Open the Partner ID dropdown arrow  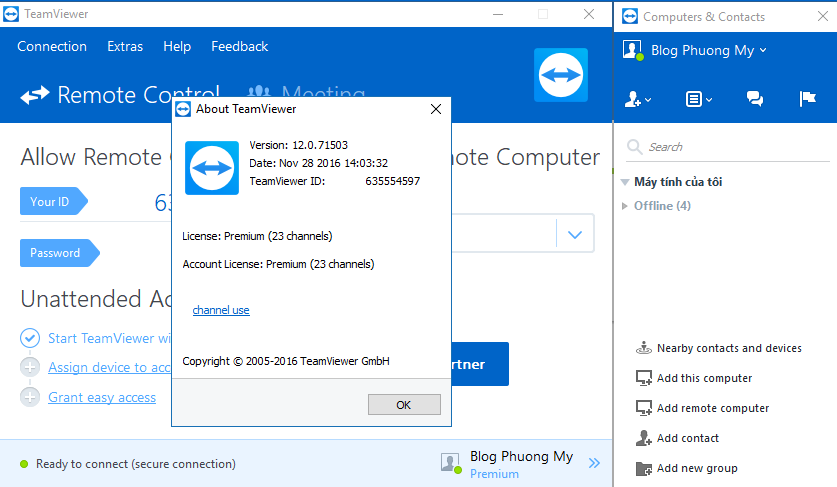pos(575,234)
